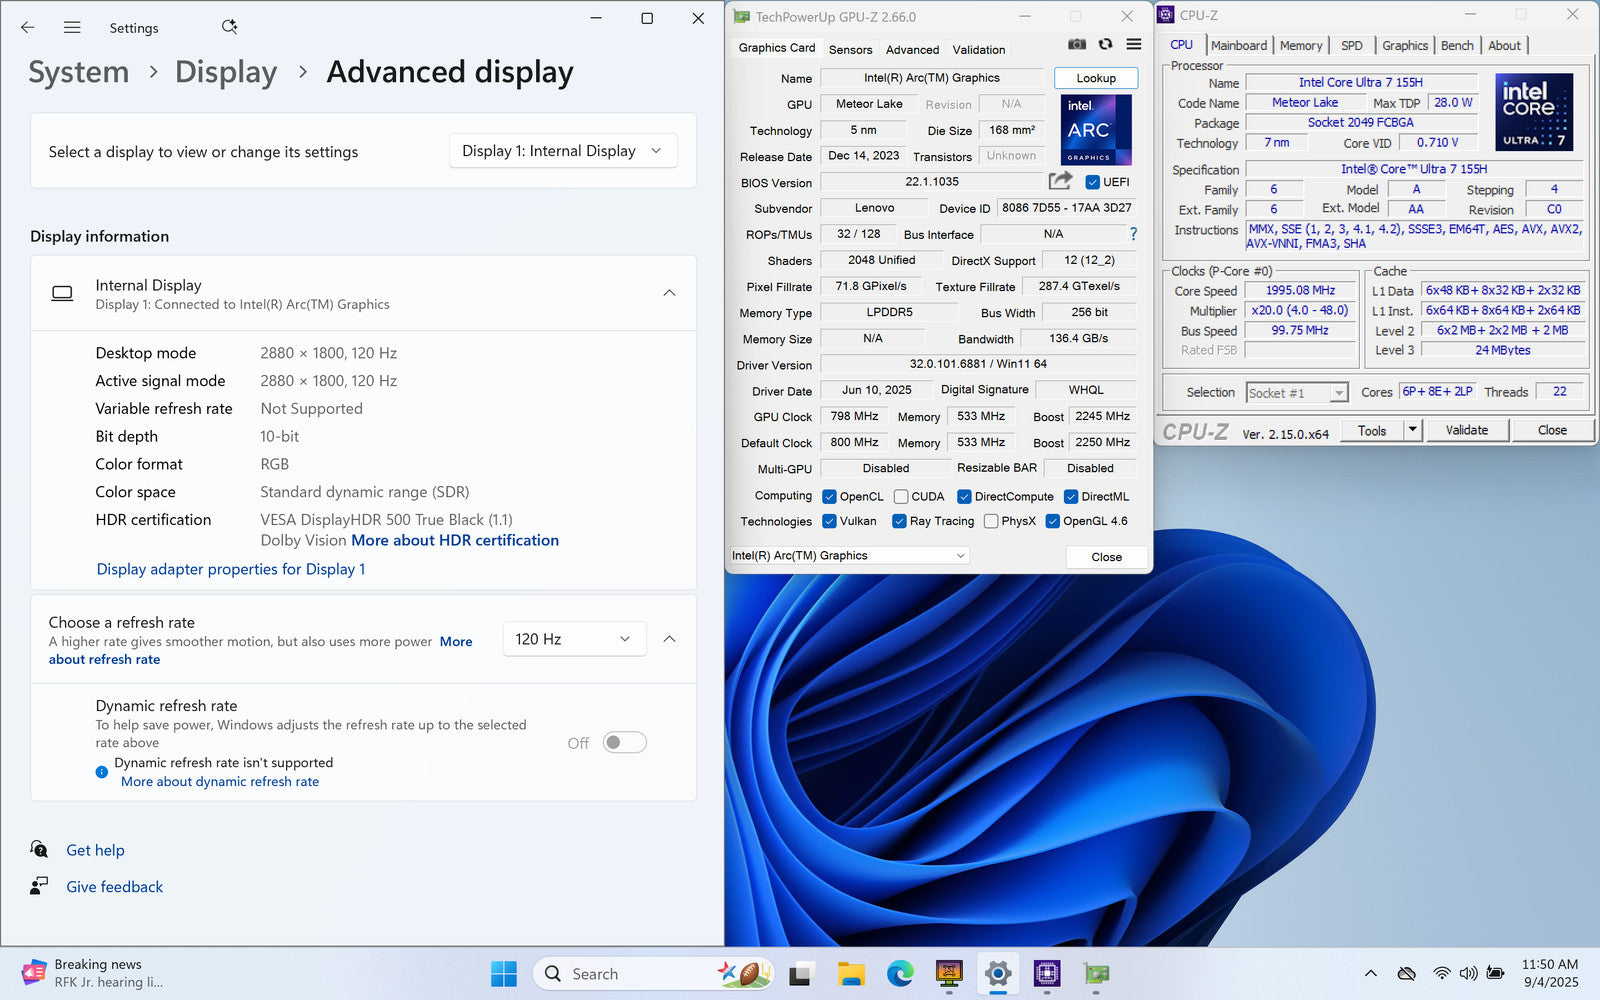The image size is (1600, 1000).
Task: Click the Bus Interface question mark
Action: [x=1133, y=234]
